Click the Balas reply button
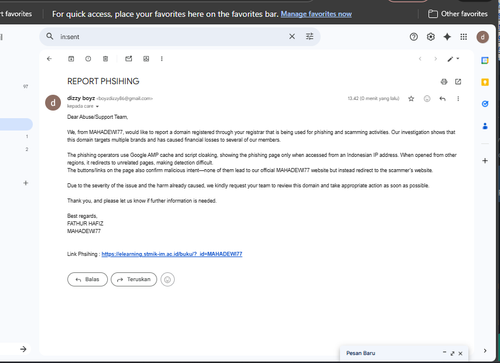This screenshot has width=500, height=363. (x=87, y=279)
